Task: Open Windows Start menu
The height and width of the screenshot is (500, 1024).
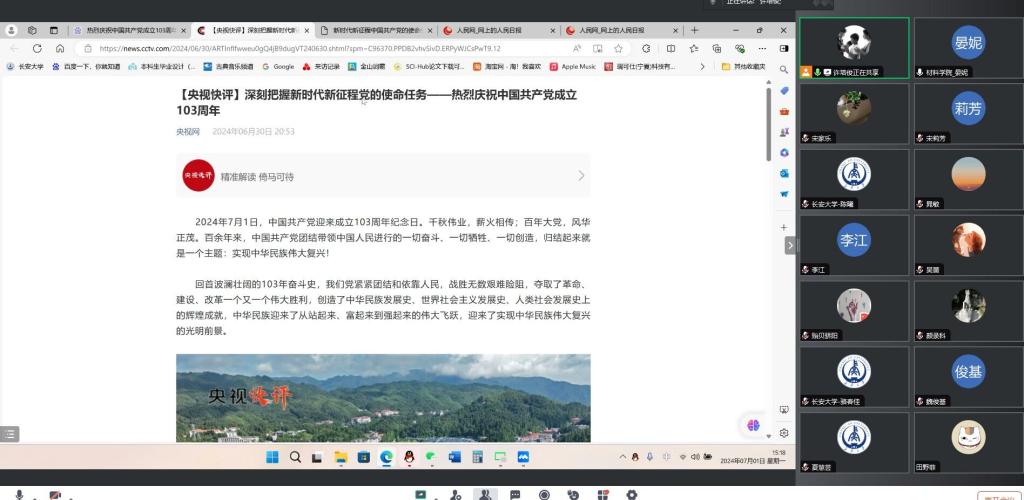Action: (272, 457)
